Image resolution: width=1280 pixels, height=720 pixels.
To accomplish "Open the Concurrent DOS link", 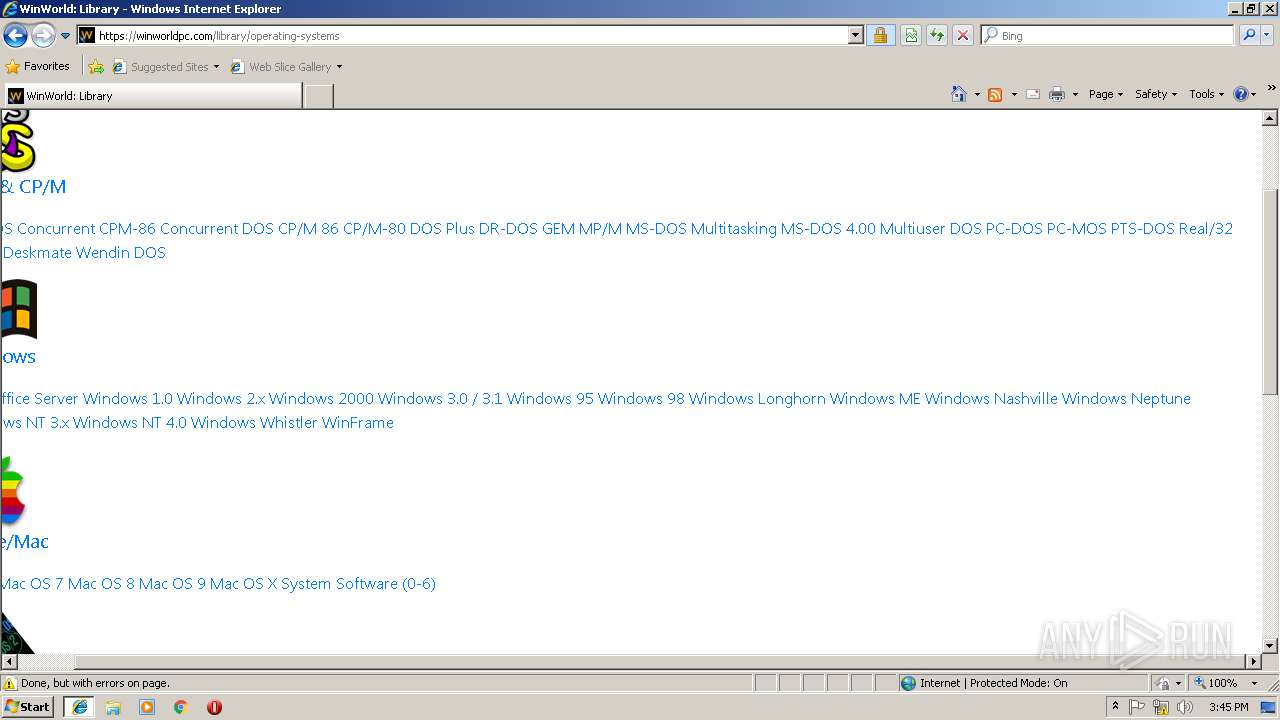I will (217, 228).
